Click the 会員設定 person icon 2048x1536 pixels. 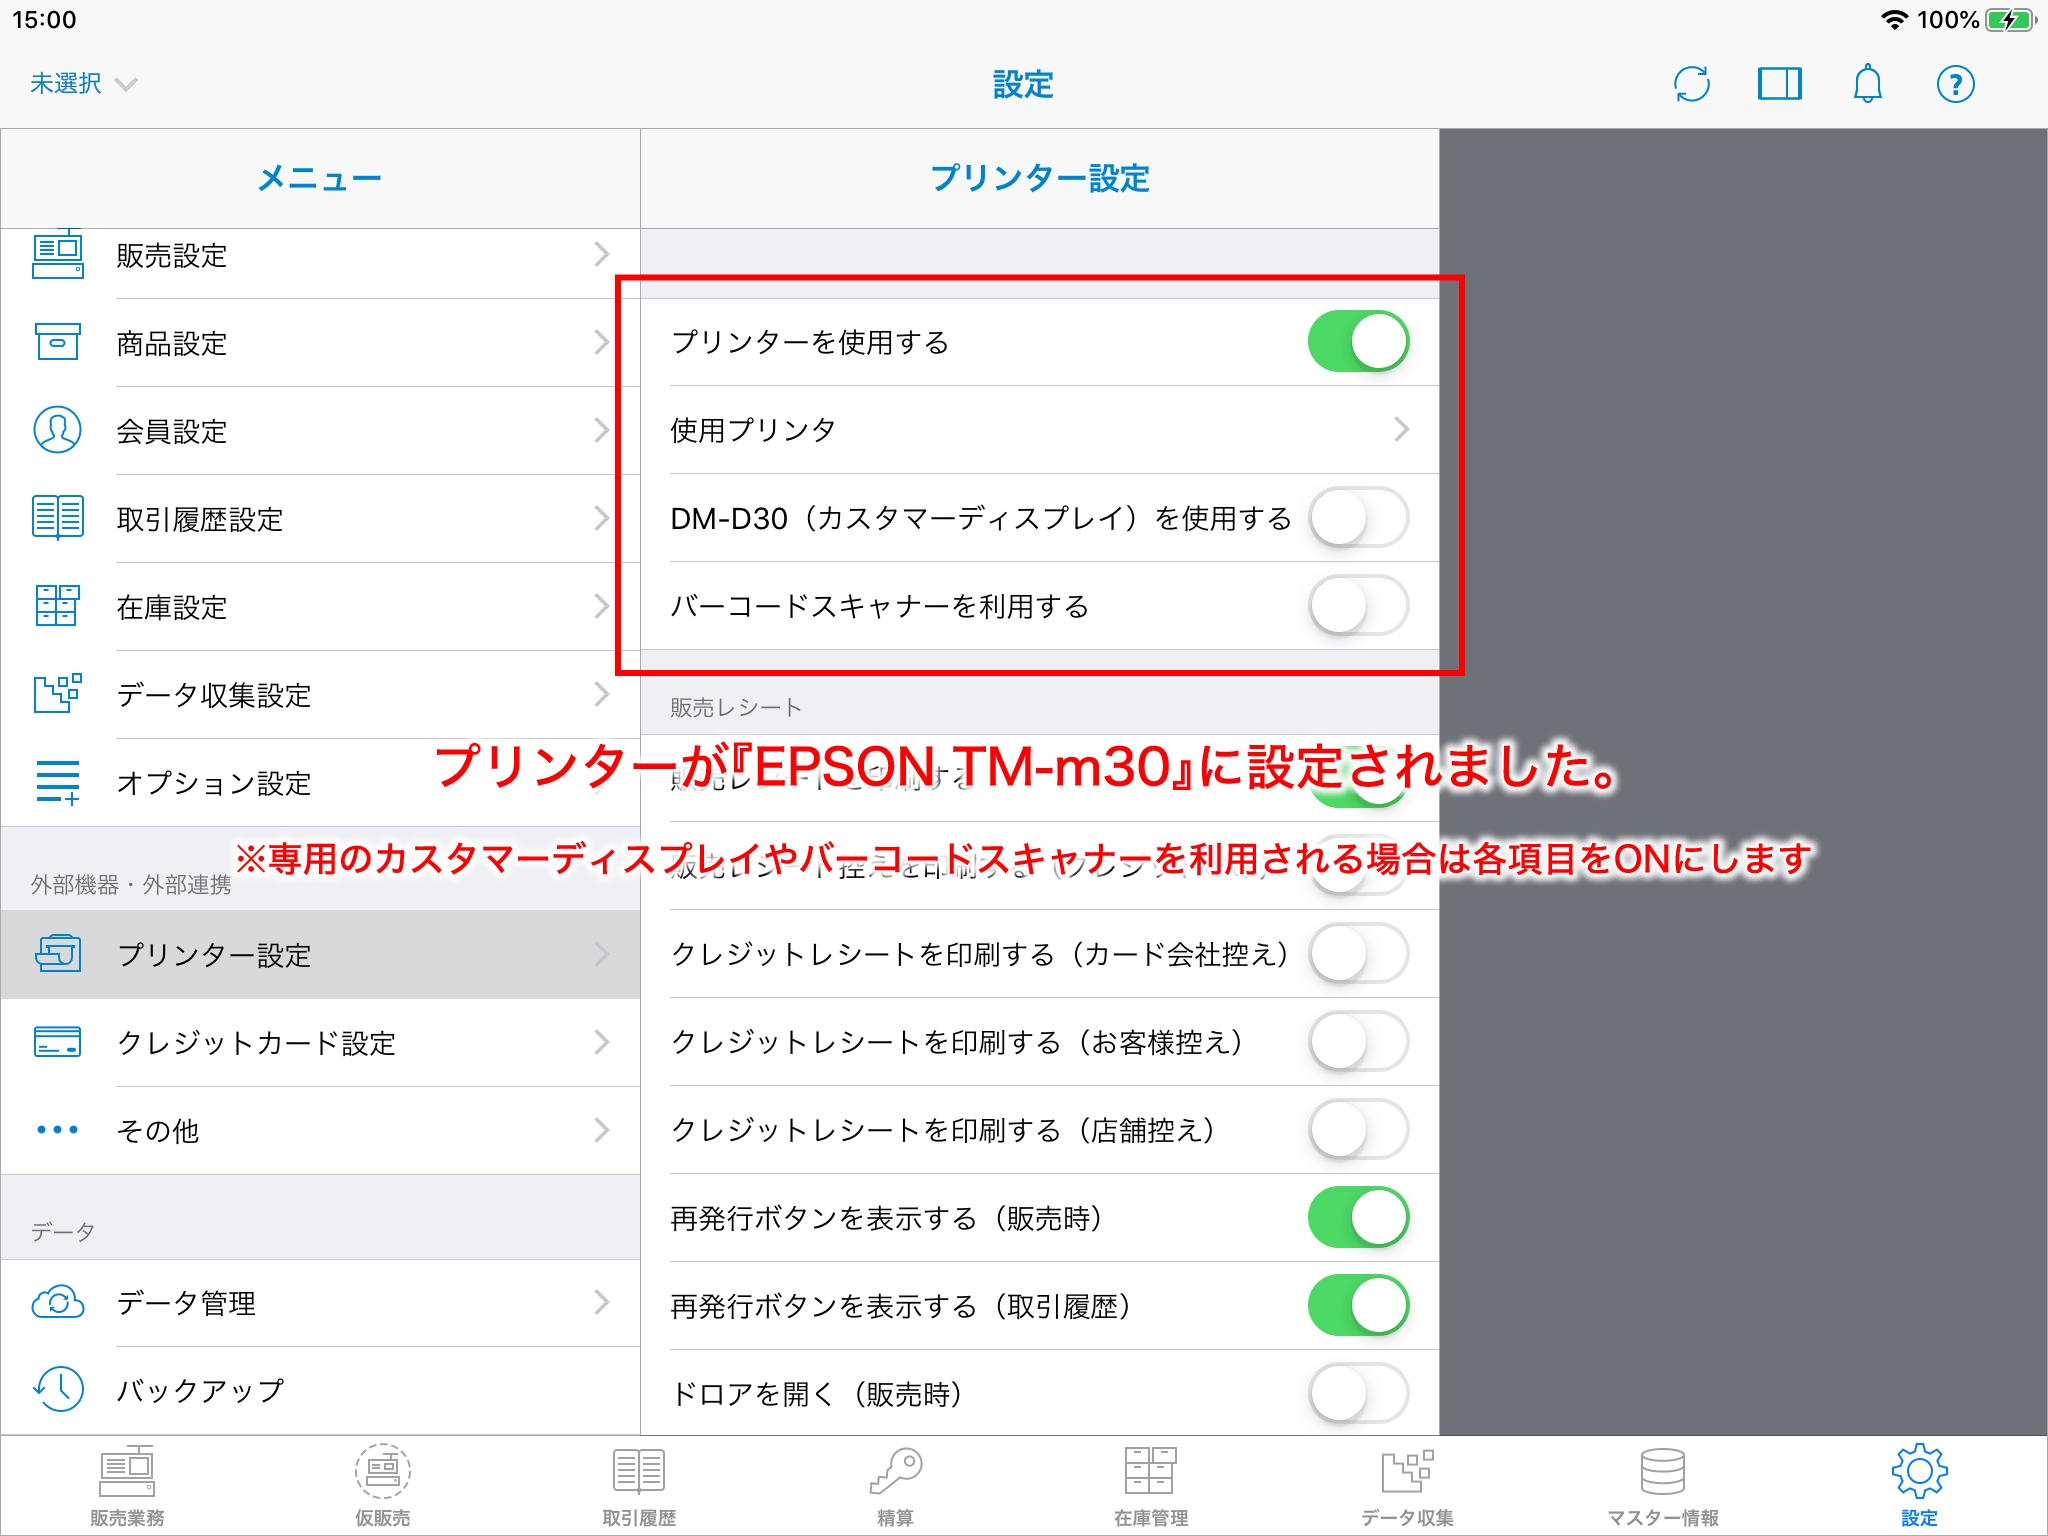pyautogui.click(x=58, y=430)
